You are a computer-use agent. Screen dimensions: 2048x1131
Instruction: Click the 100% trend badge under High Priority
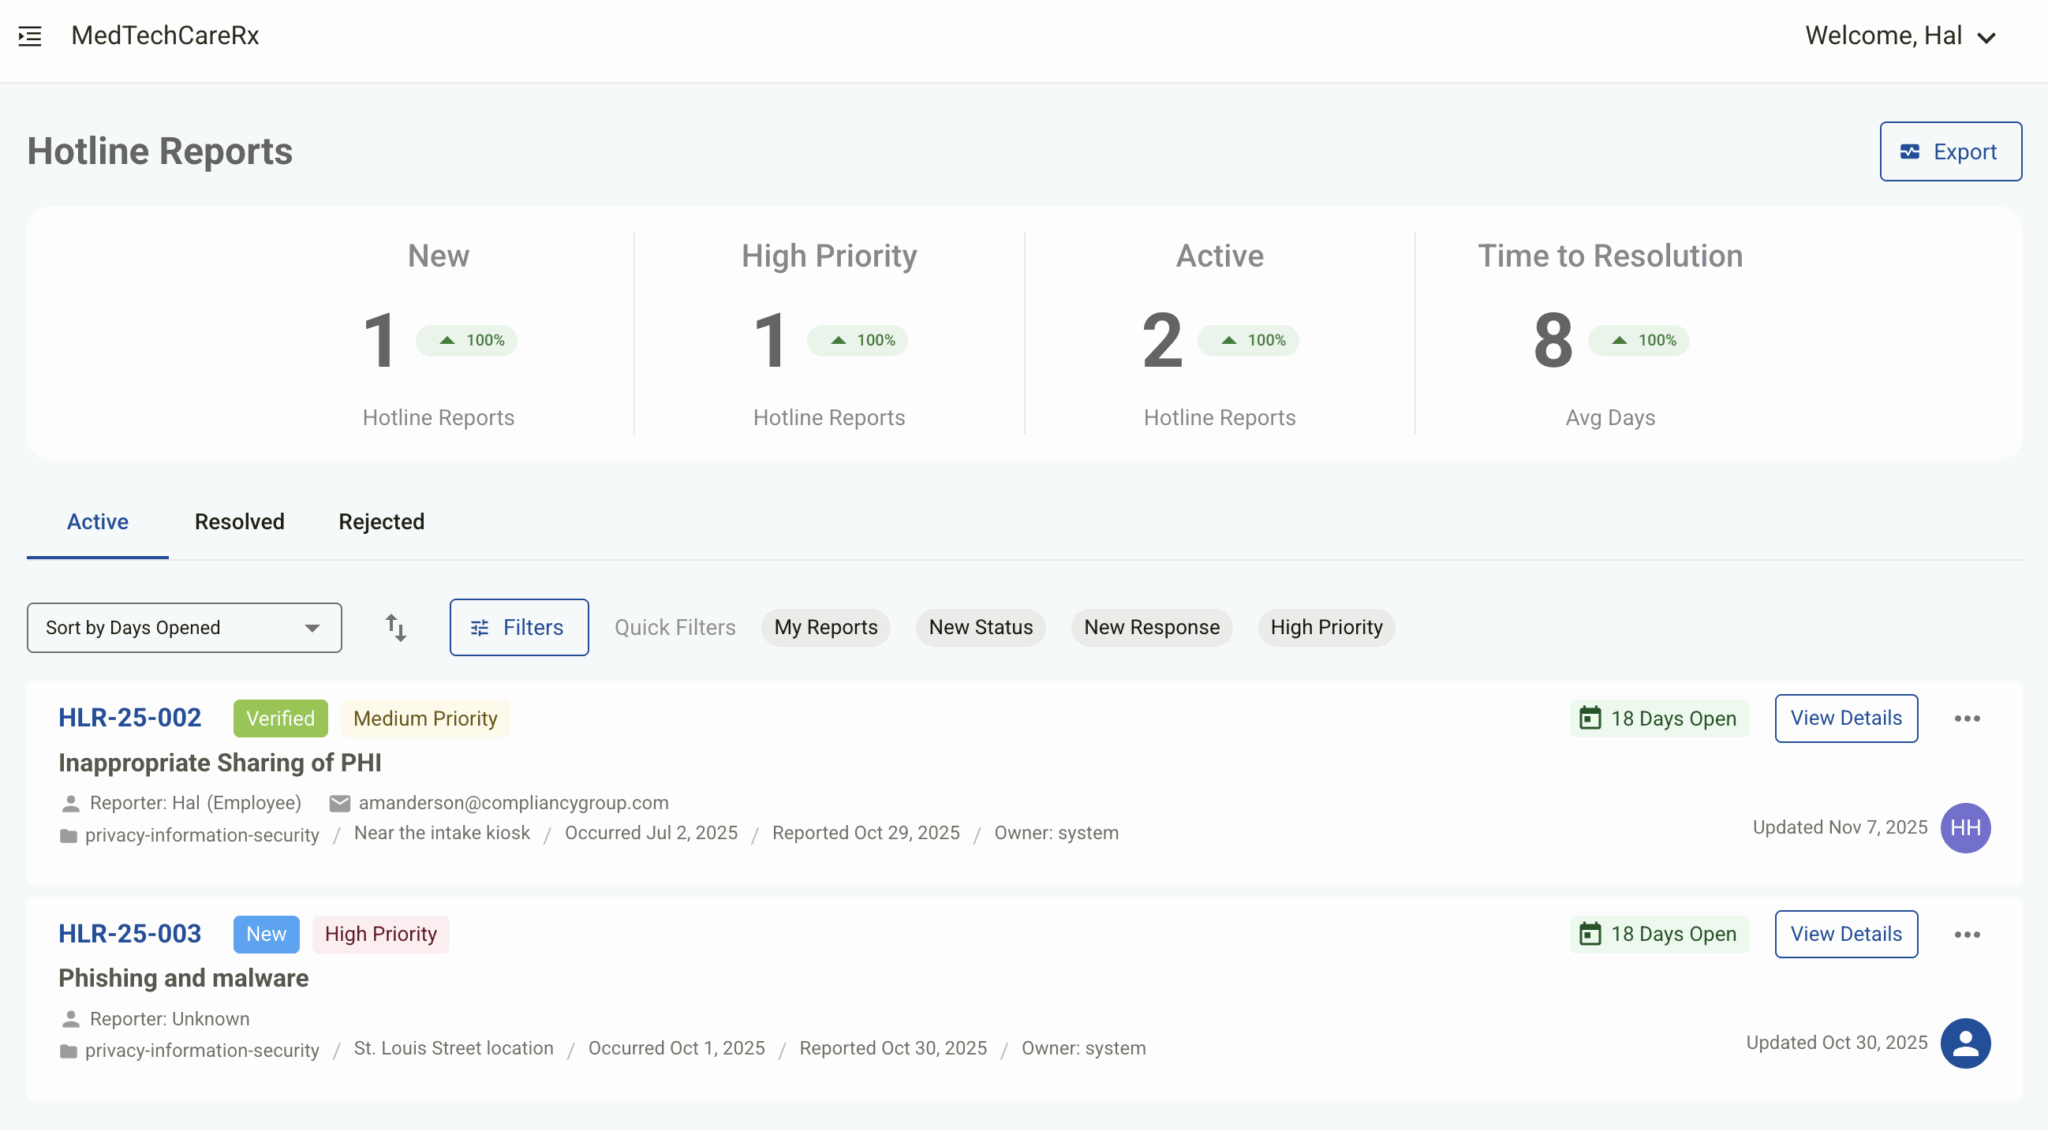857,340
